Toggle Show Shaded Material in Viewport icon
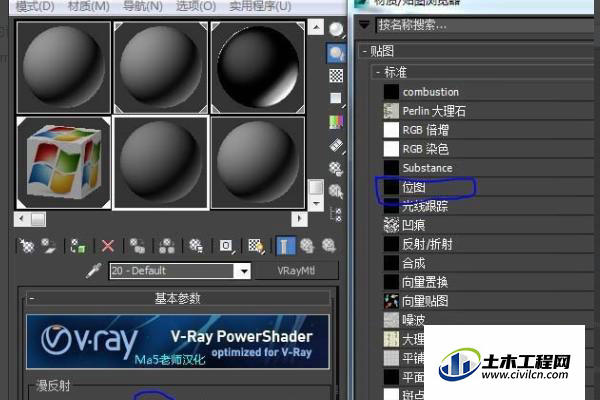600x400 pixels. click(256, 246)
